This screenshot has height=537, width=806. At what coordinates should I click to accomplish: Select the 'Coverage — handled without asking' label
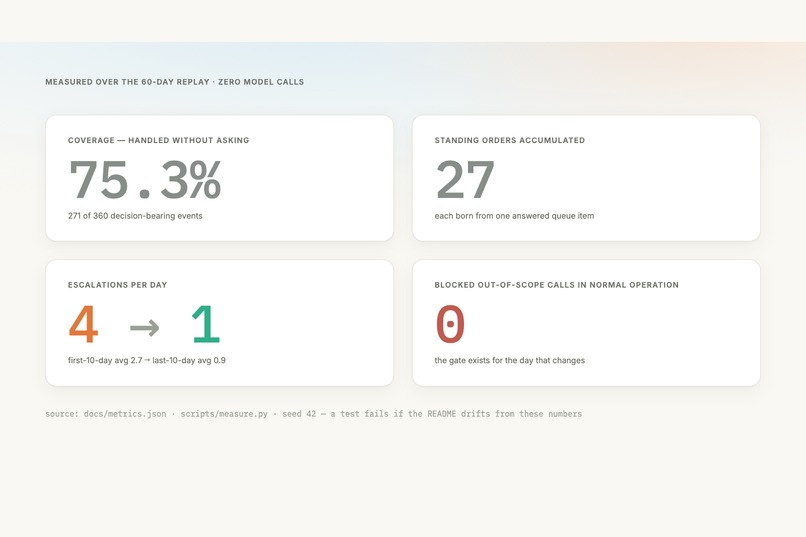[158, 140]
